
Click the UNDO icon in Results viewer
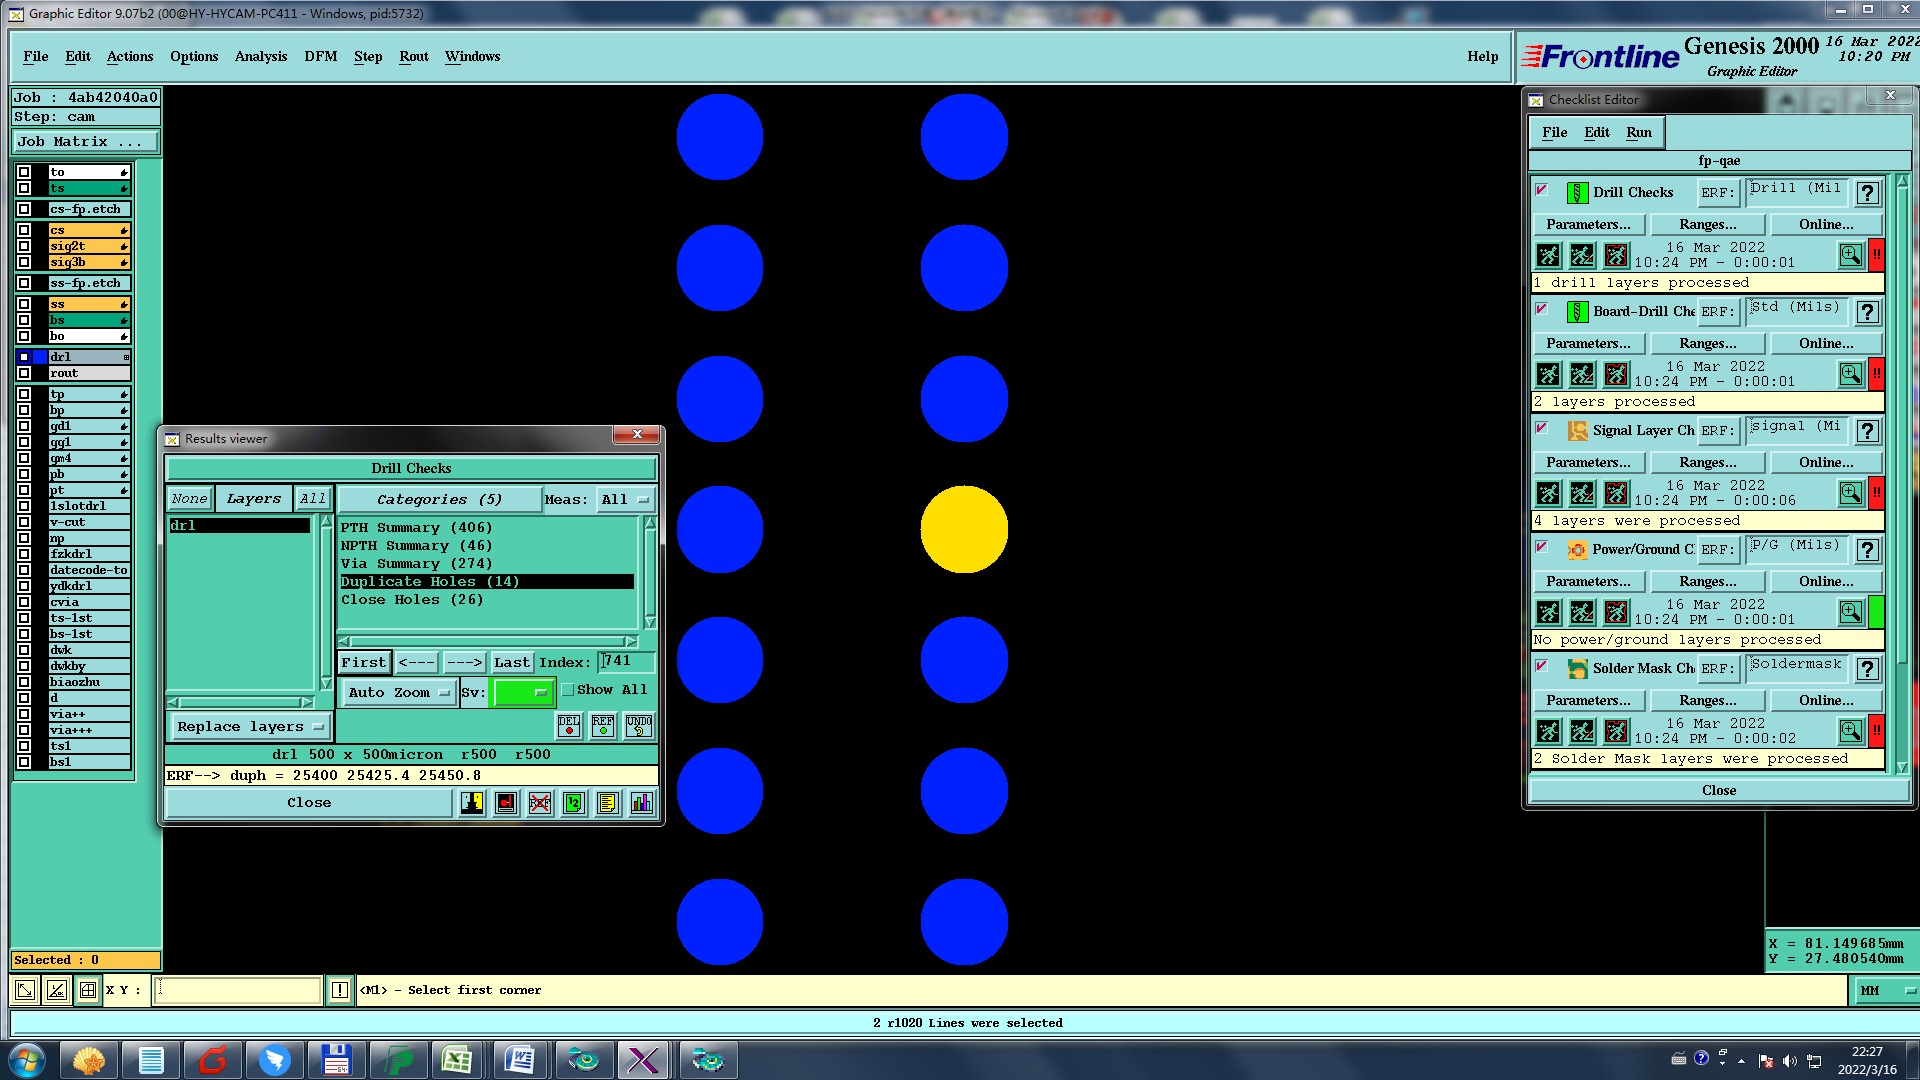coord(638,726)
